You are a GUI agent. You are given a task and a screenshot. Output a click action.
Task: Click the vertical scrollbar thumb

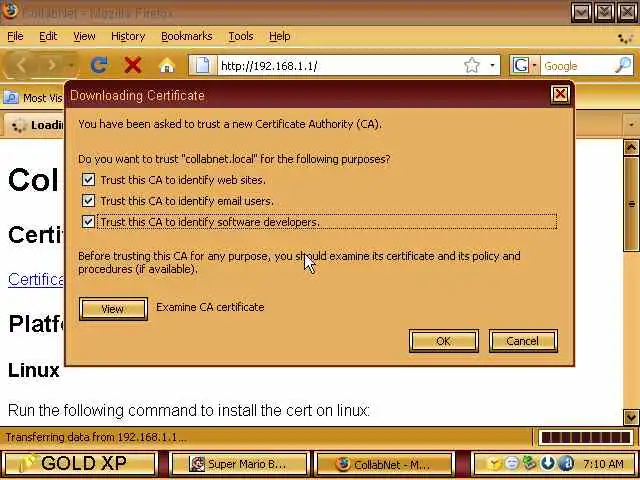point(631,204)
